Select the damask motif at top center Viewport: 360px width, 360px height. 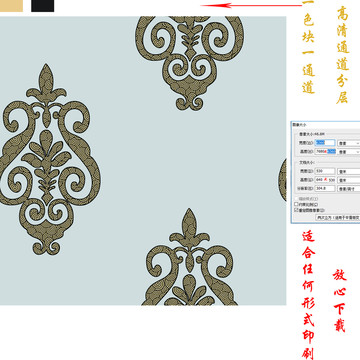(189, 63)
